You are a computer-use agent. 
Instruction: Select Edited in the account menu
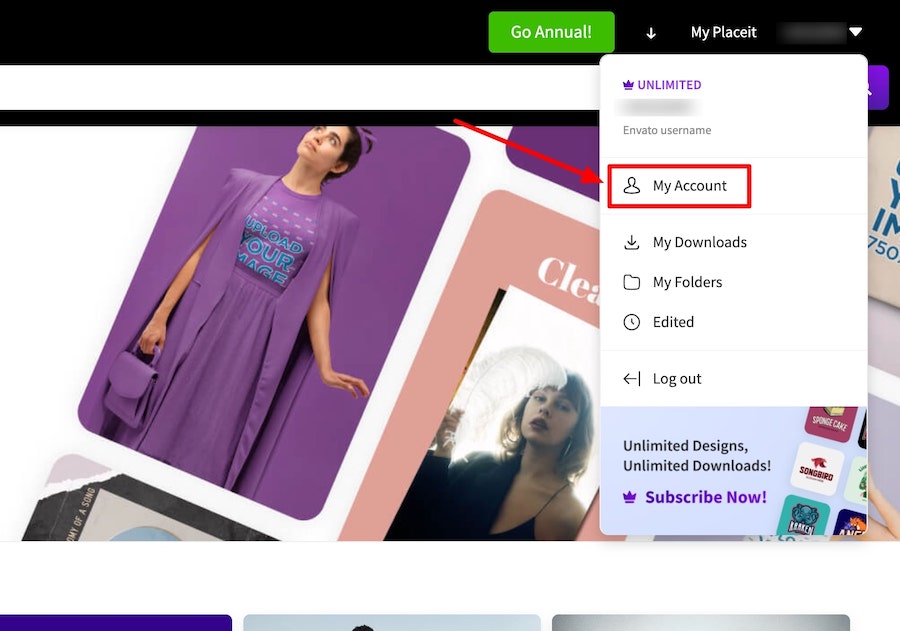(x=673, y=322)
